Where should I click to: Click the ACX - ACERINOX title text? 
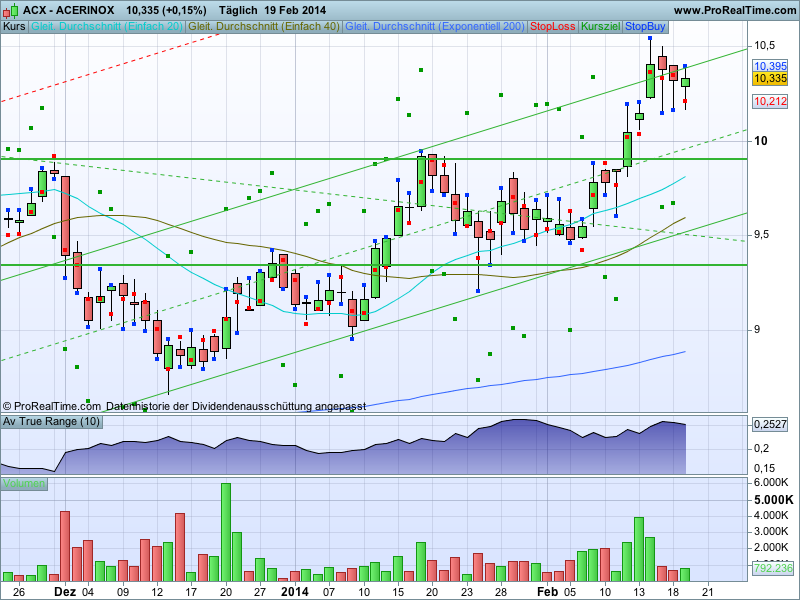point(68,10)
